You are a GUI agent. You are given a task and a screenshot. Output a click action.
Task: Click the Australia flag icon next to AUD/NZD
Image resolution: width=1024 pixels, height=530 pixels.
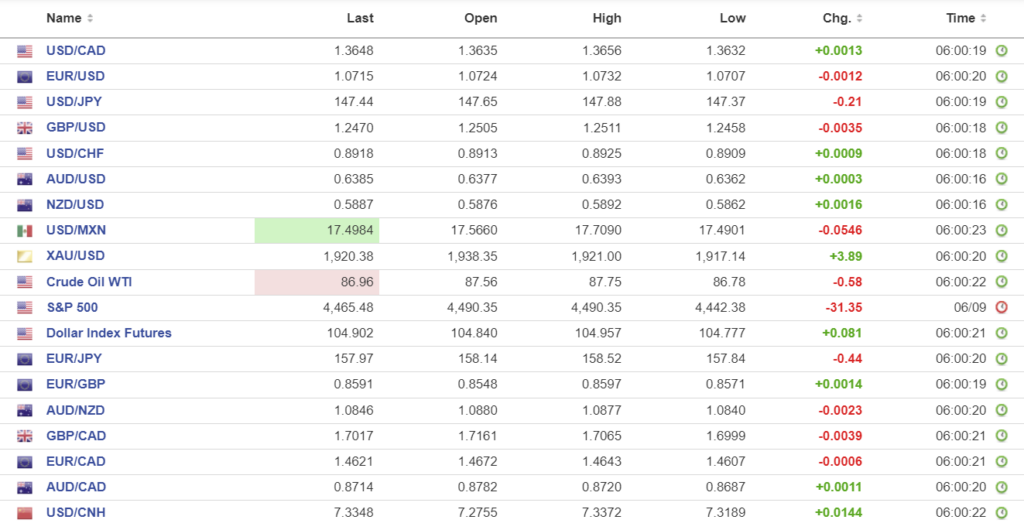coord(25,410)
